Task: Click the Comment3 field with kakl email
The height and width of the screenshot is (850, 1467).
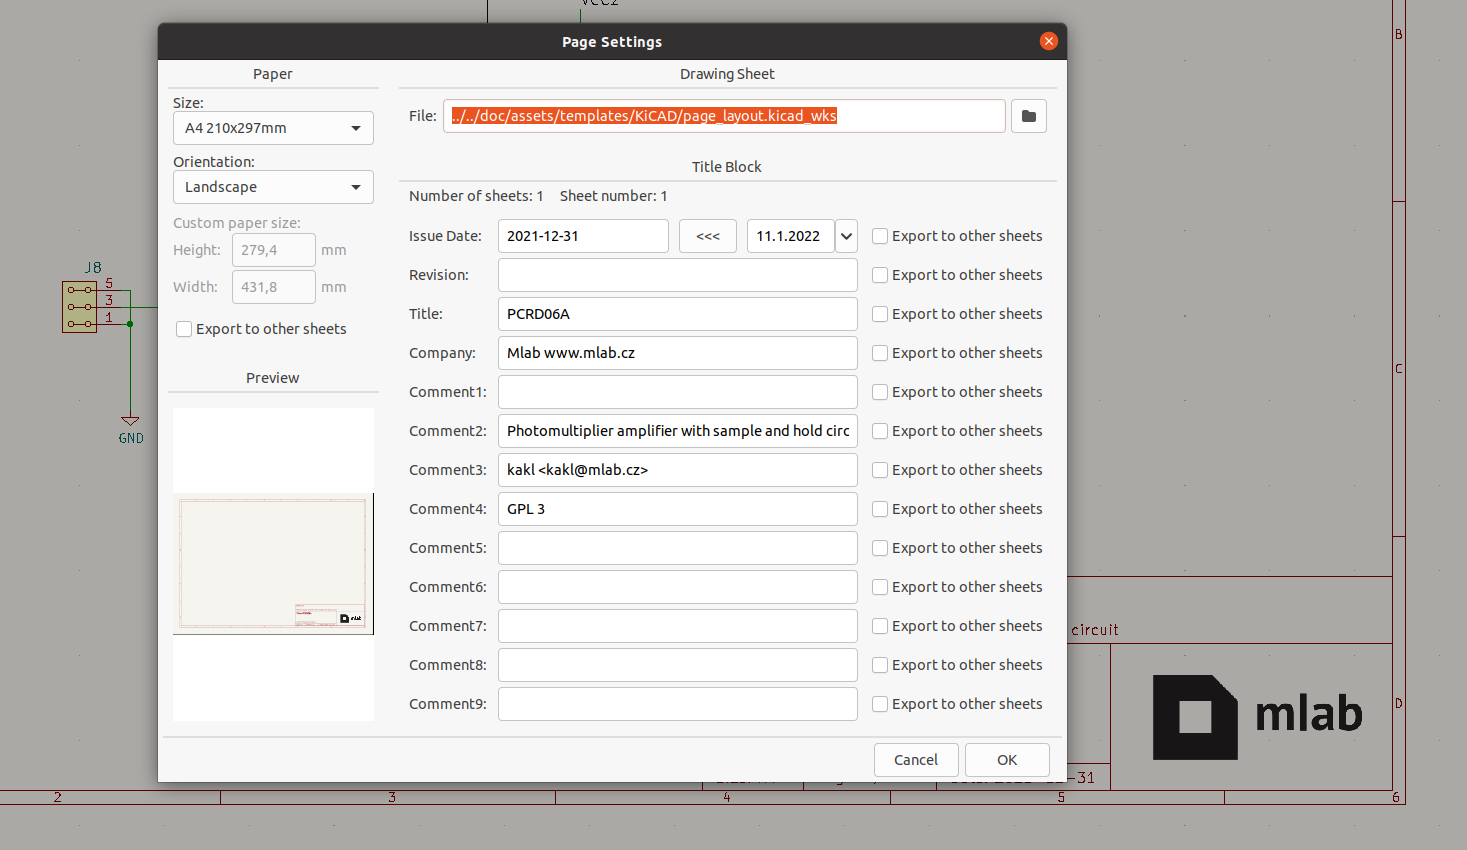Action: tap(677, 470)
